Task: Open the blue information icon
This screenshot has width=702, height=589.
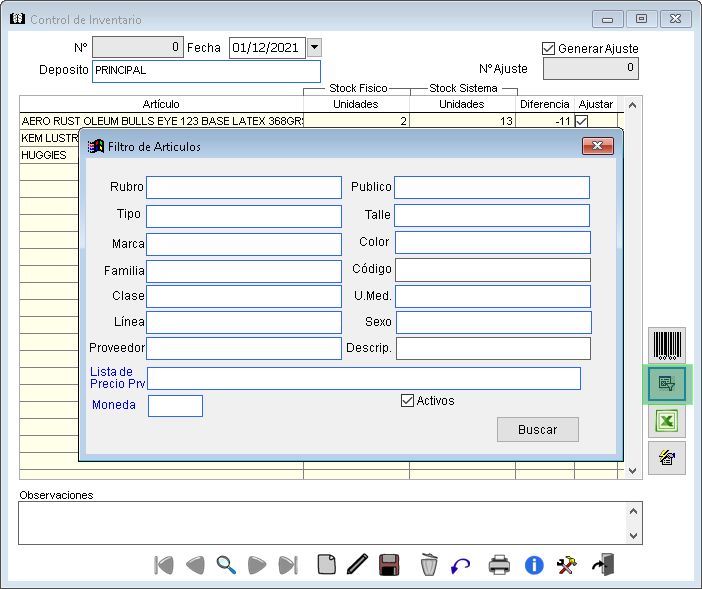Action: (x=534, y=565)
